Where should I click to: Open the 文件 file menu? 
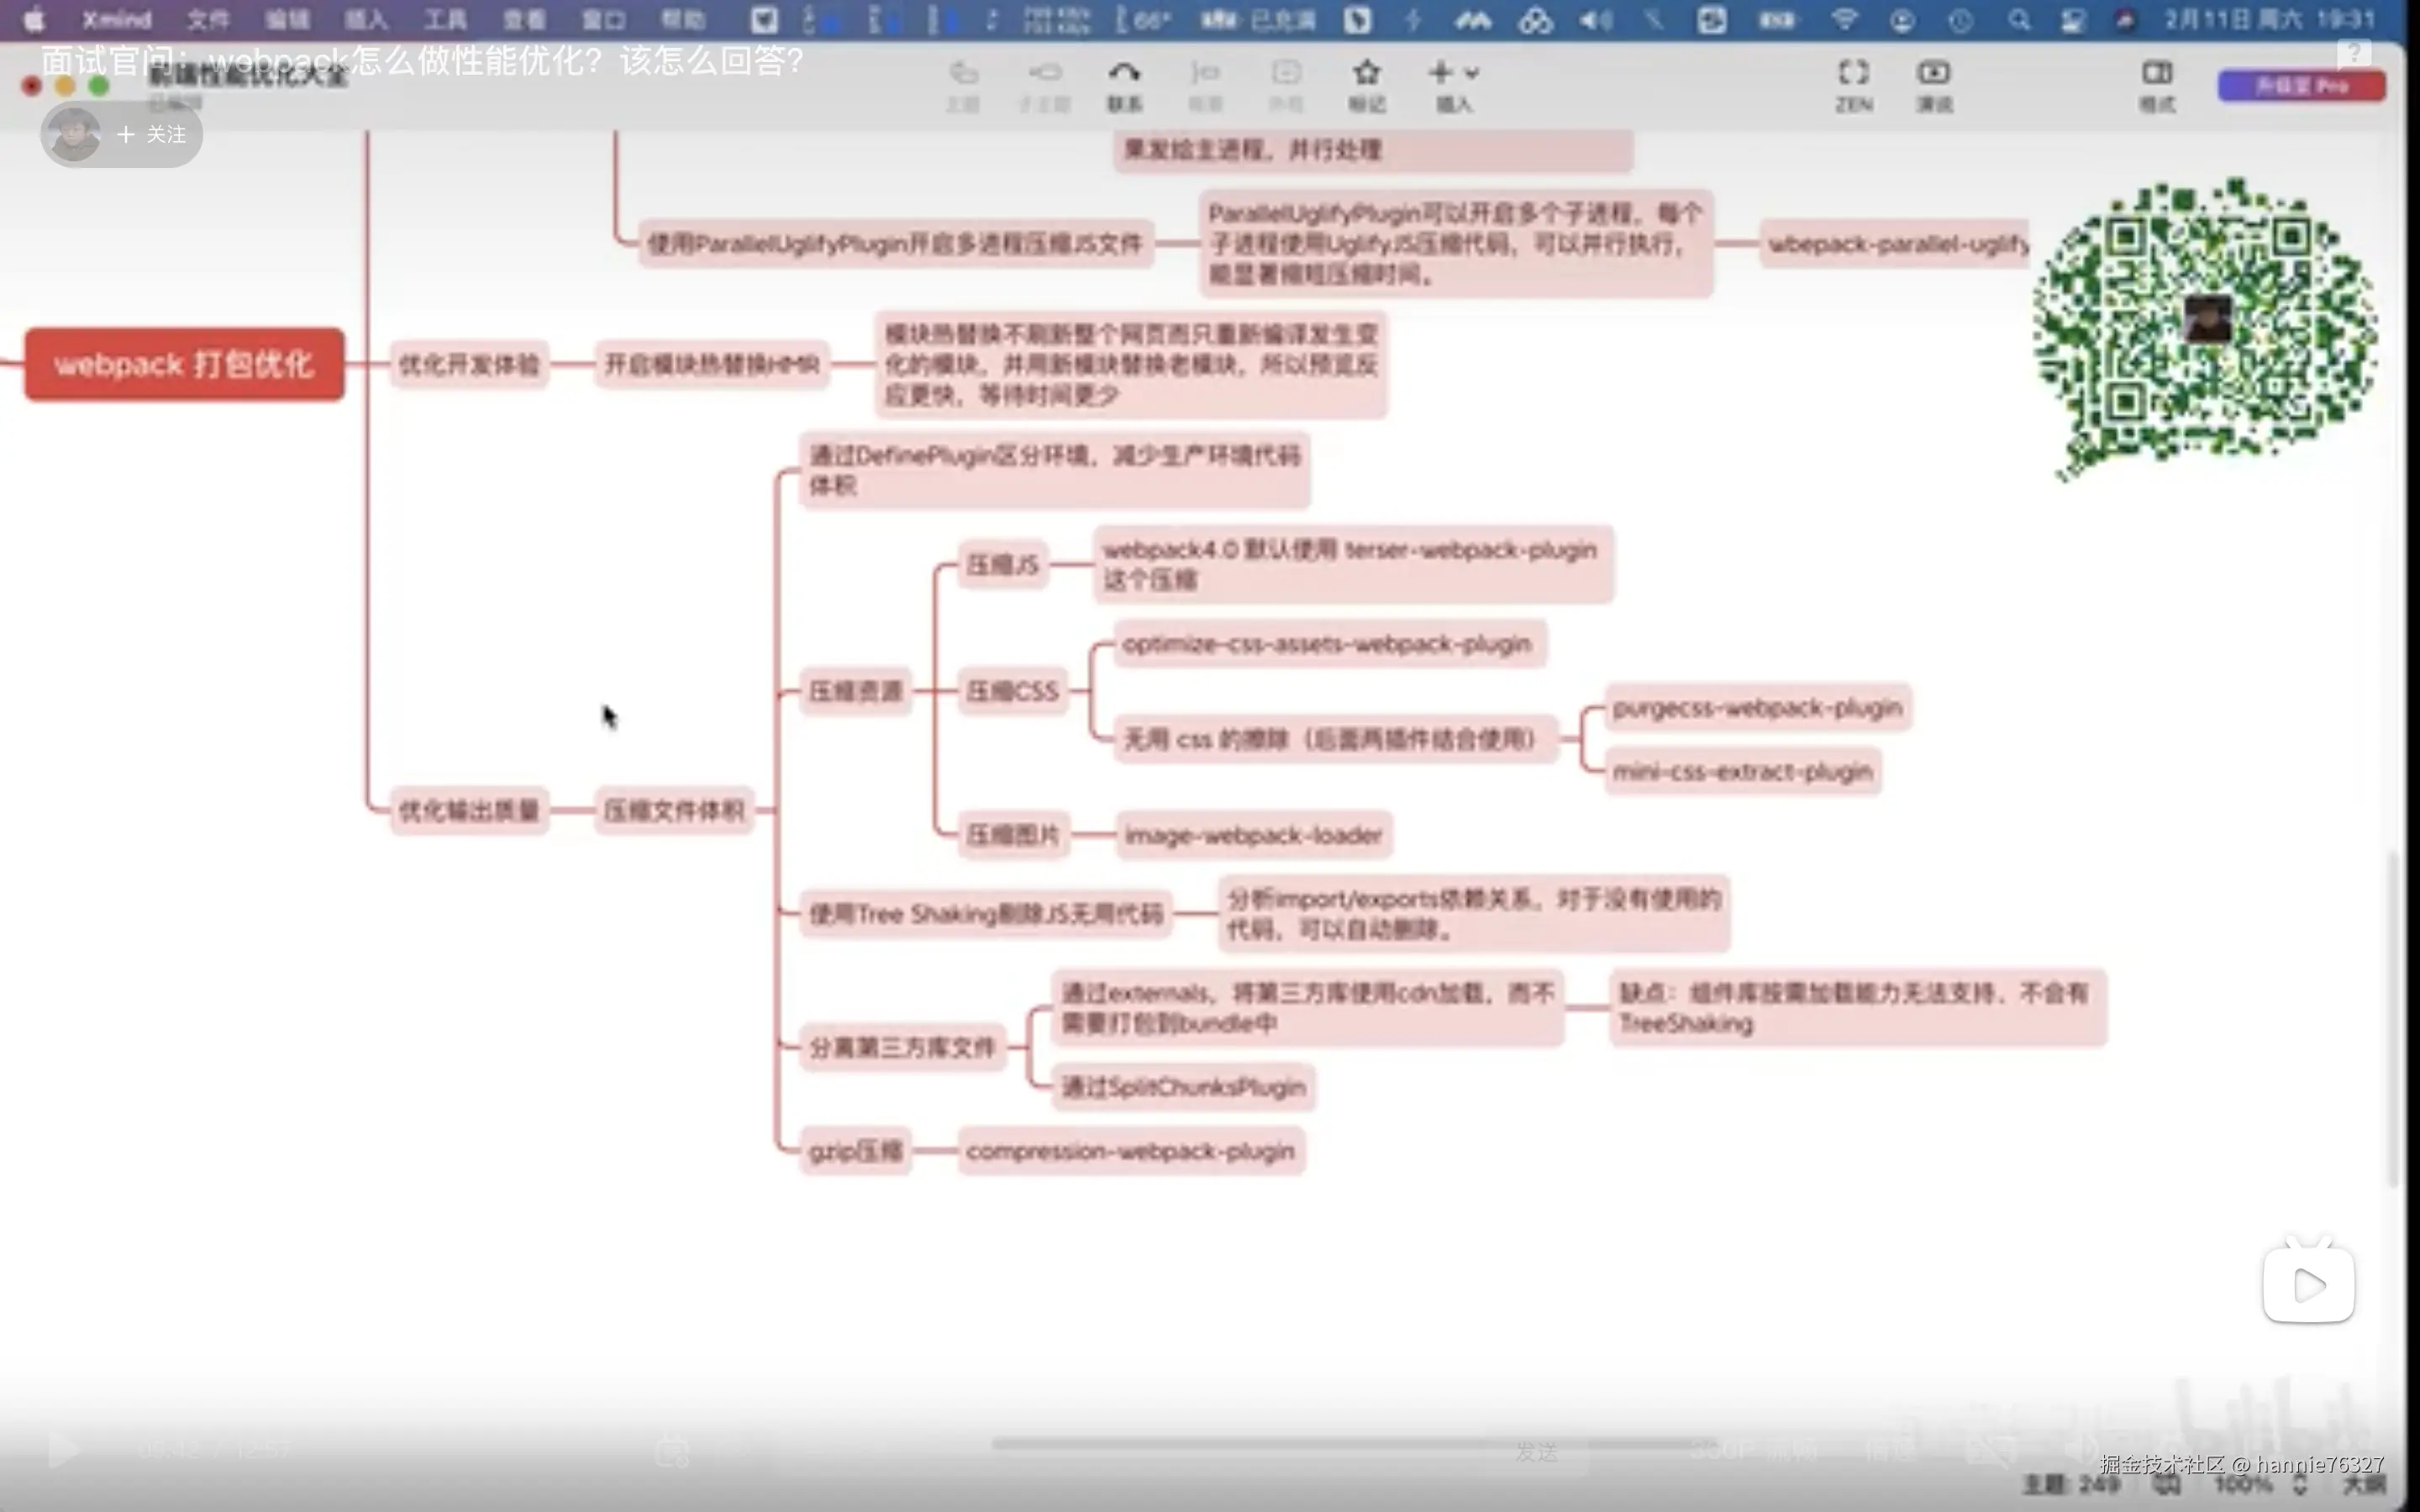click(x=208, y=20)
